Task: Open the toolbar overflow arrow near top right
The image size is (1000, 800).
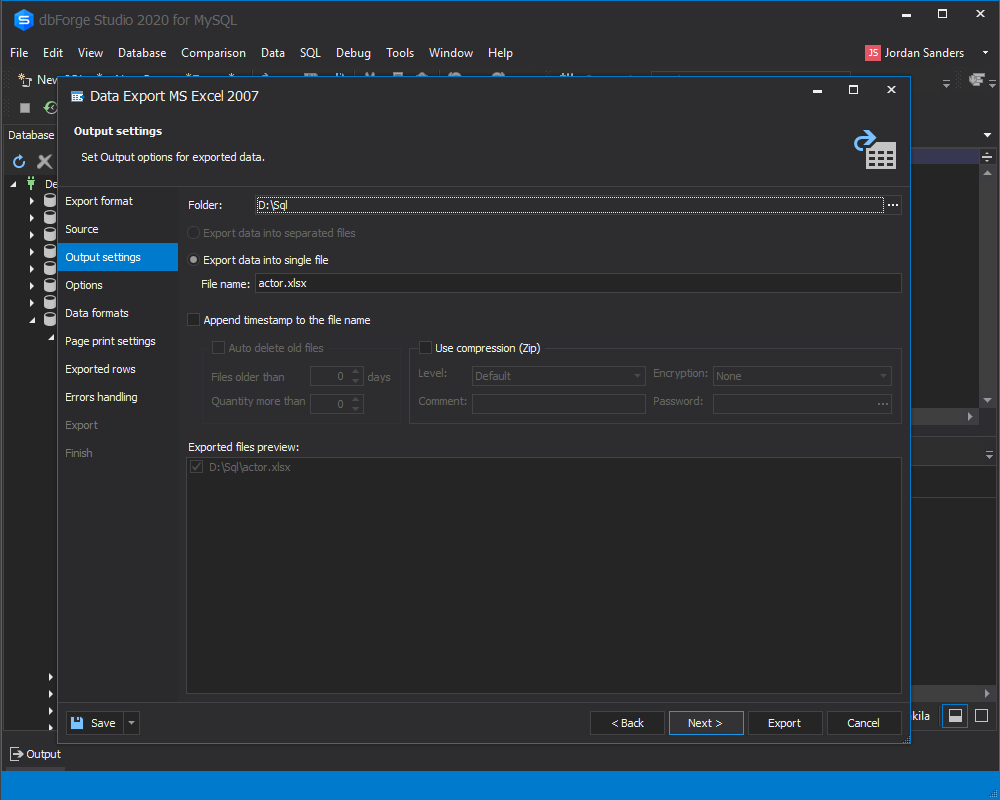Action: tap(946, 84)
